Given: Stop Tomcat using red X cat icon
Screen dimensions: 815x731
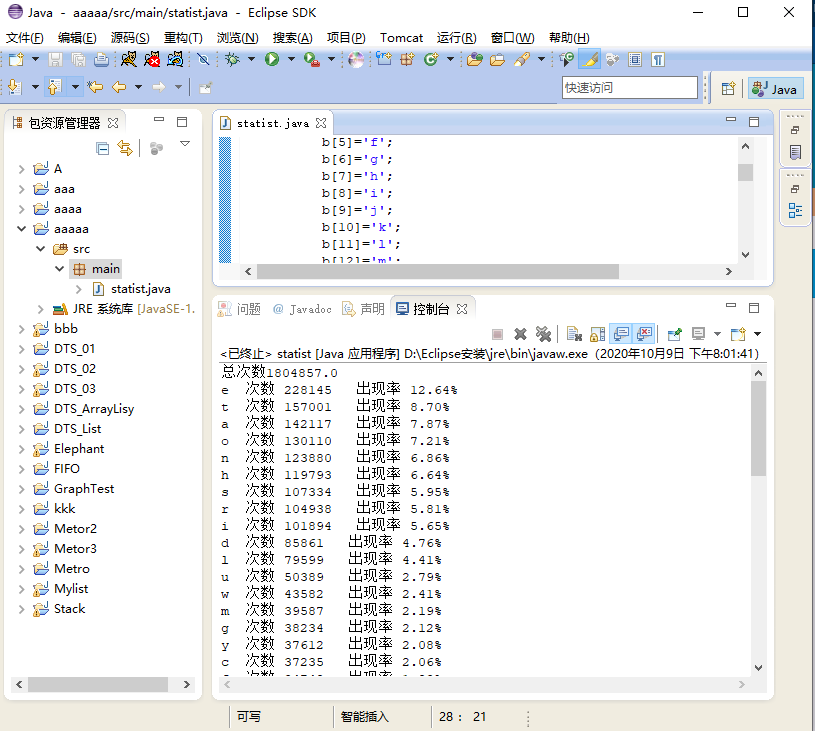Looking at the screenshot, I should [152, 60].
